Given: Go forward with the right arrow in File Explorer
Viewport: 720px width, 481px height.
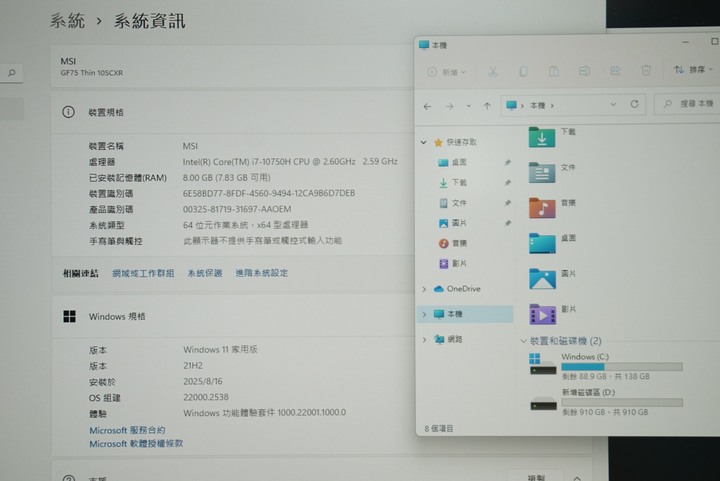Looking at the screenshot, I should (450, 106).
